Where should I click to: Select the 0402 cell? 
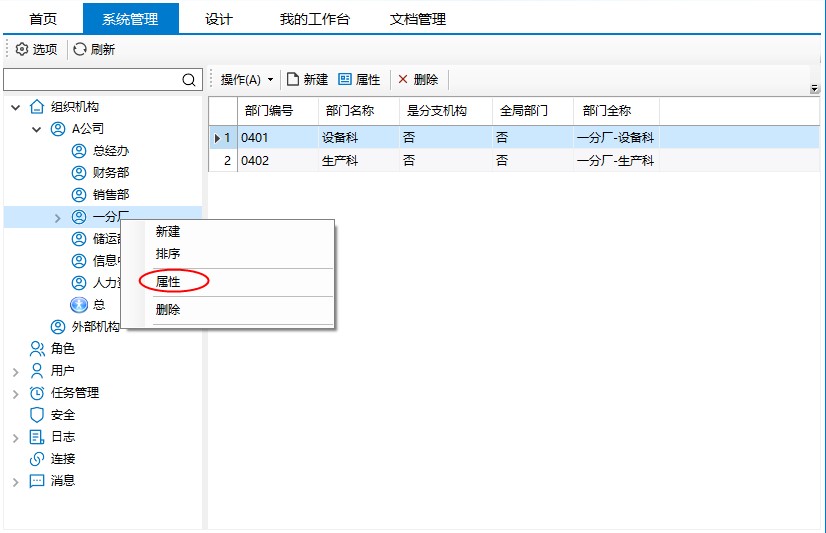(x=278, y=160)
